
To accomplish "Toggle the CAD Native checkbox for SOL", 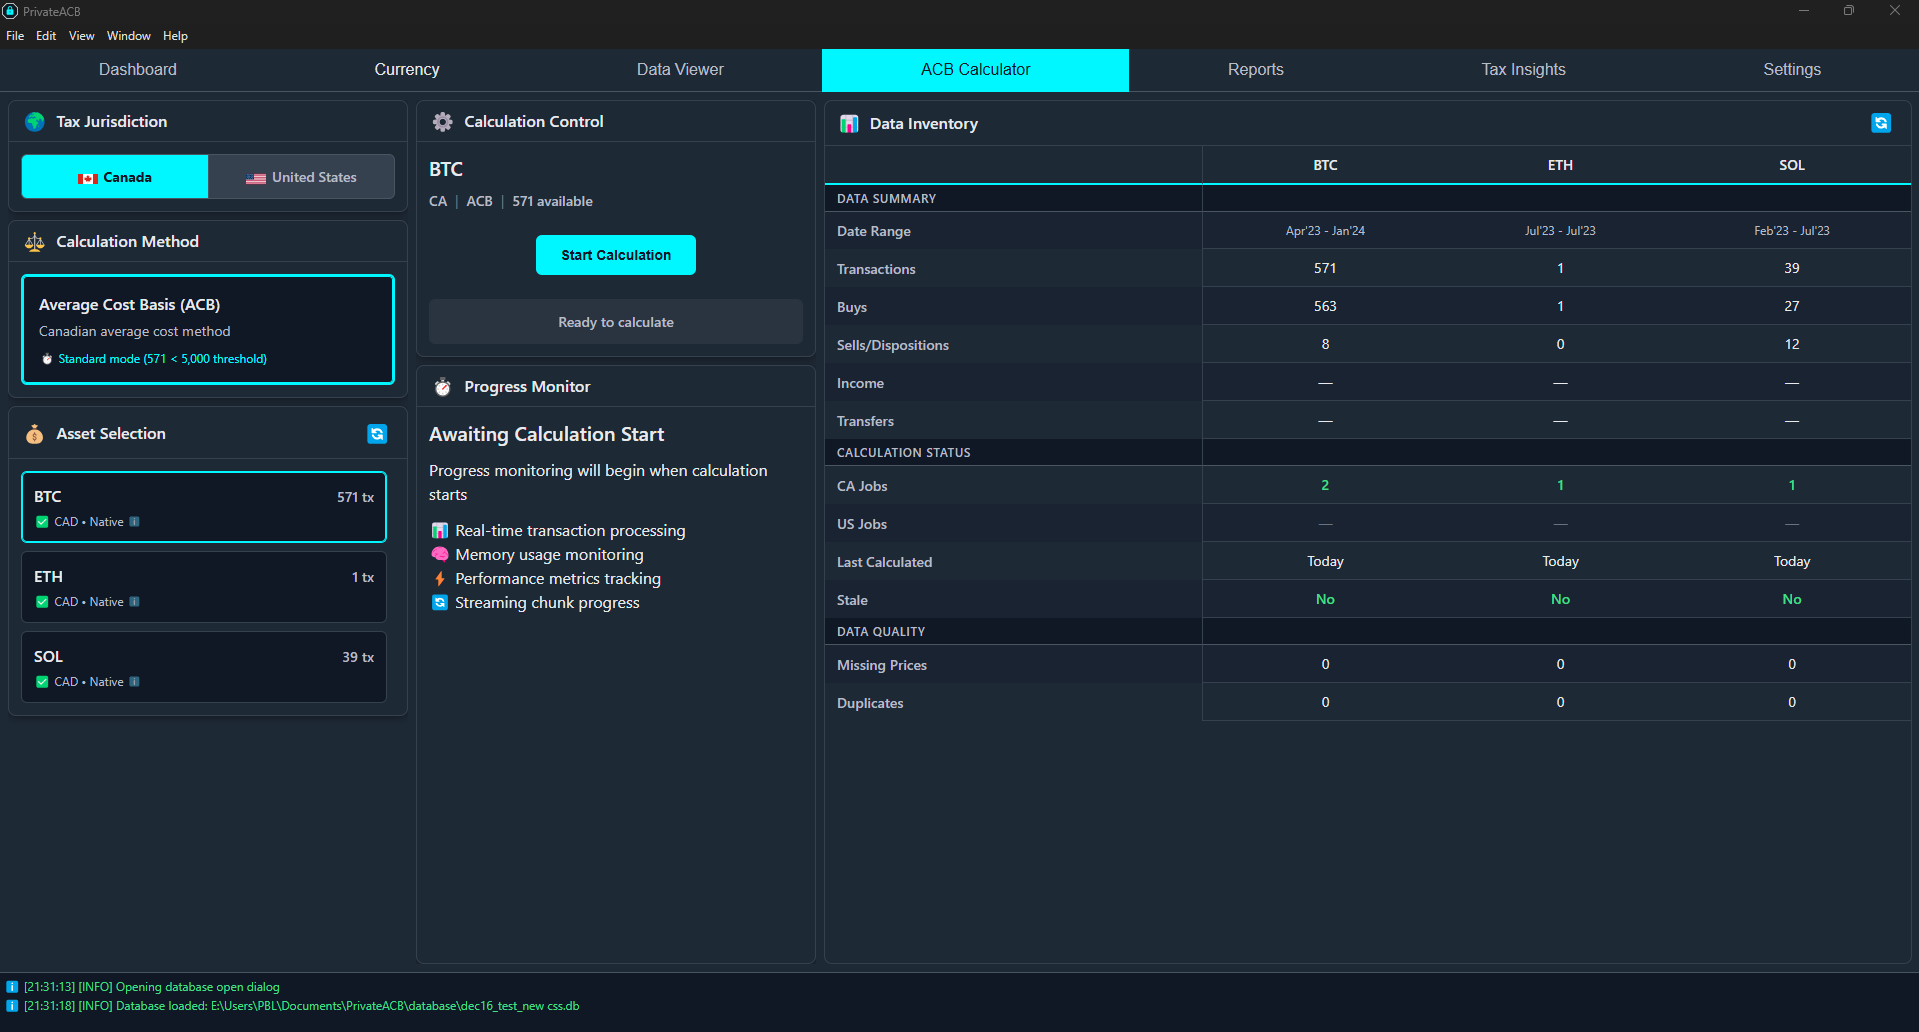I will pyautogui.click(x=42, y=681).
